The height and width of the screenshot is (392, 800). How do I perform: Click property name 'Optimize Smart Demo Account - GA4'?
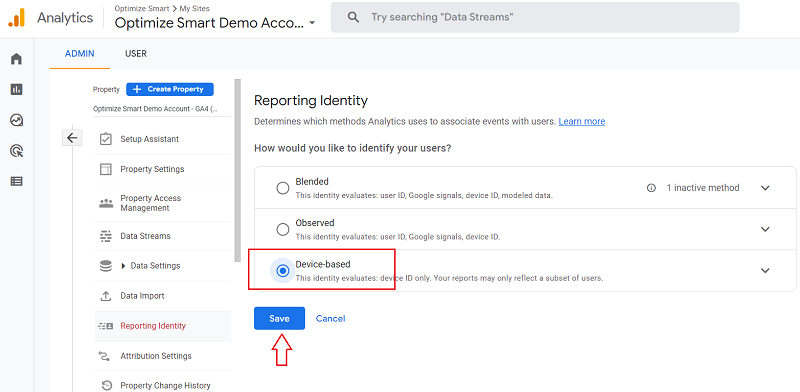156,109
